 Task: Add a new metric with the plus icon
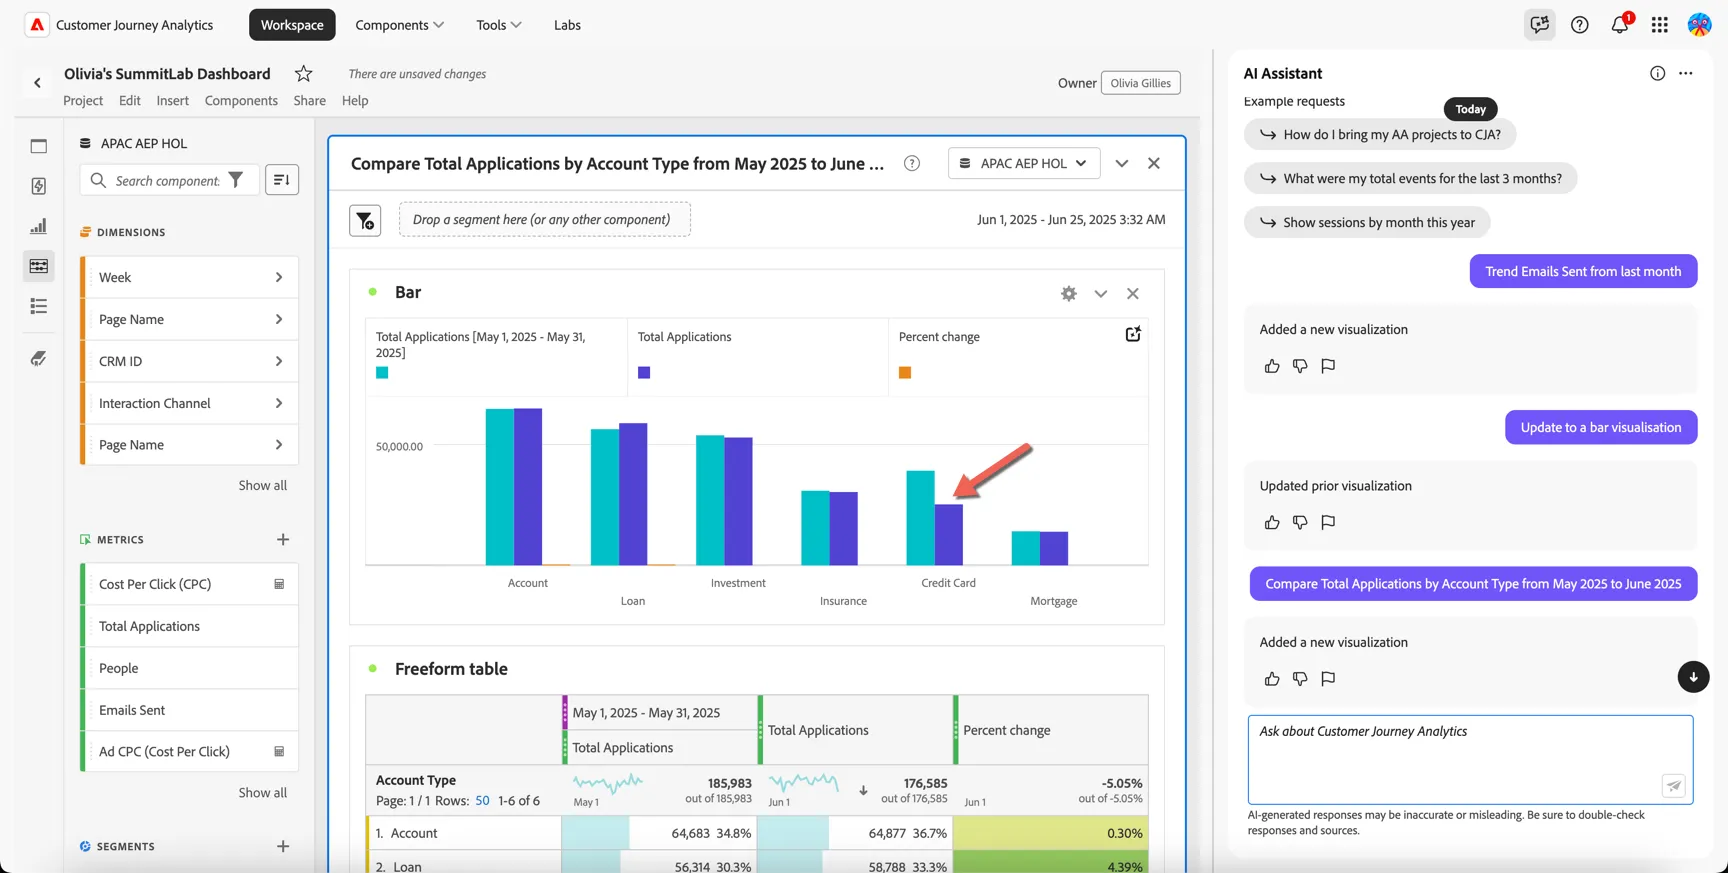[283, 540]
